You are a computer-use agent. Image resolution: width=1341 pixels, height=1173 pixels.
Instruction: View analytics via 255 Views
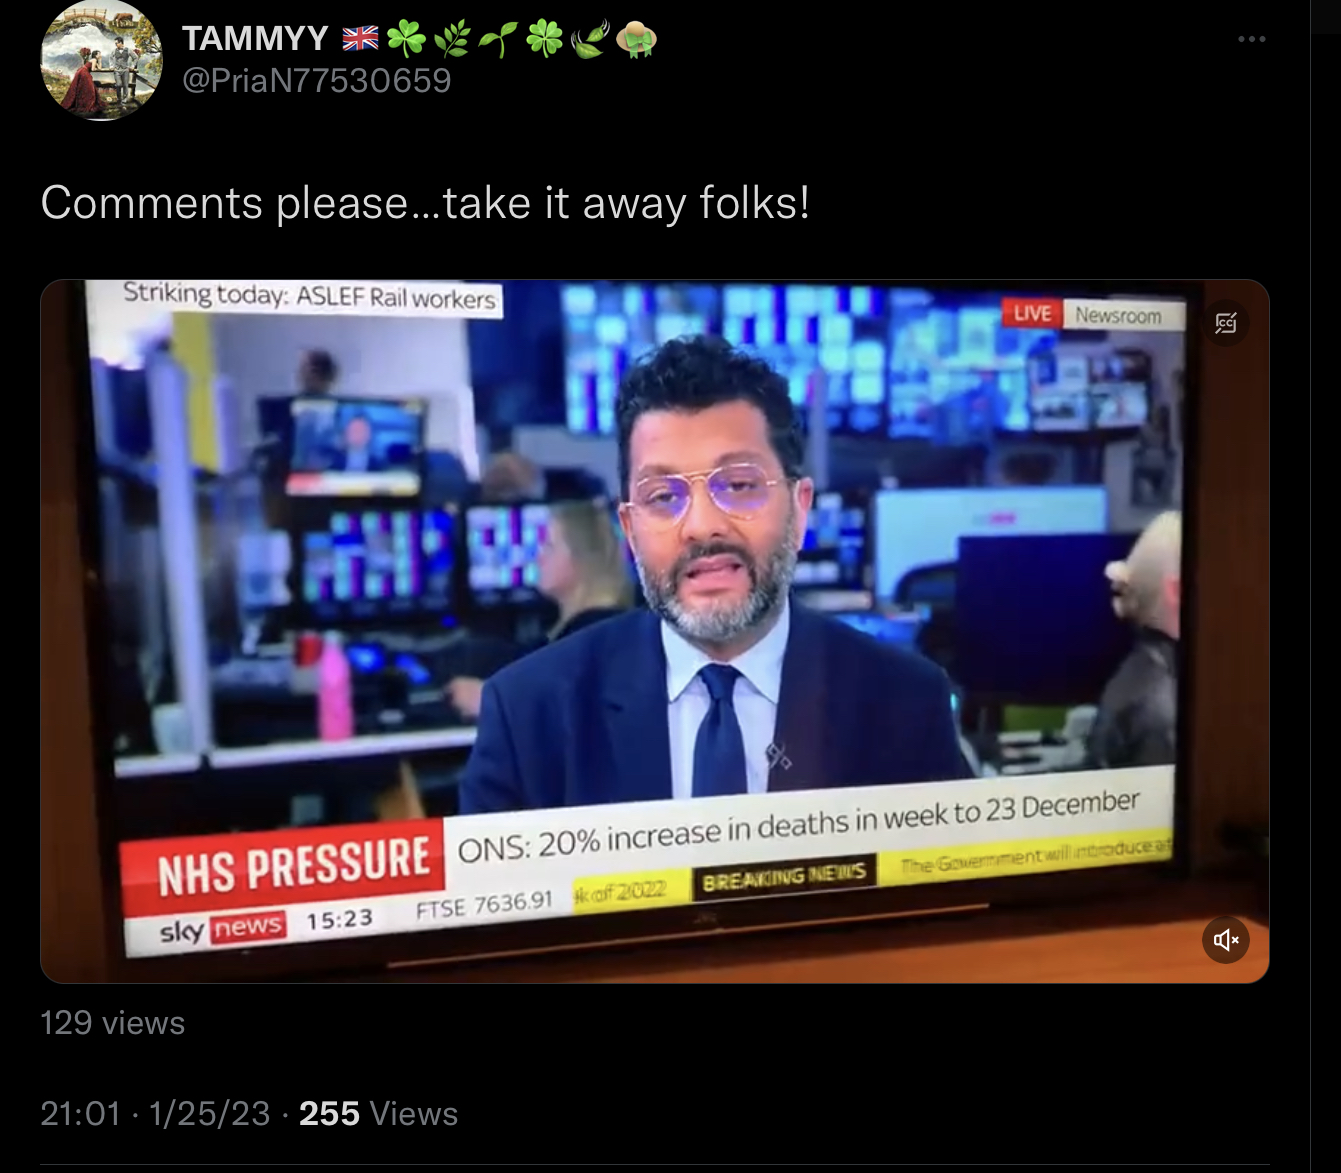[378, 1114]
